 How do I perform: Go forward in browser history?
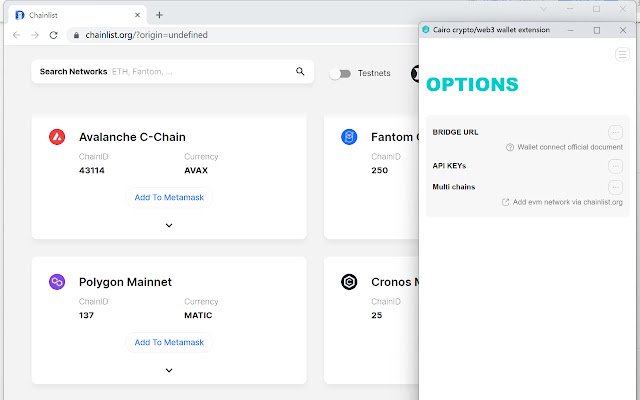click(35, 35)
